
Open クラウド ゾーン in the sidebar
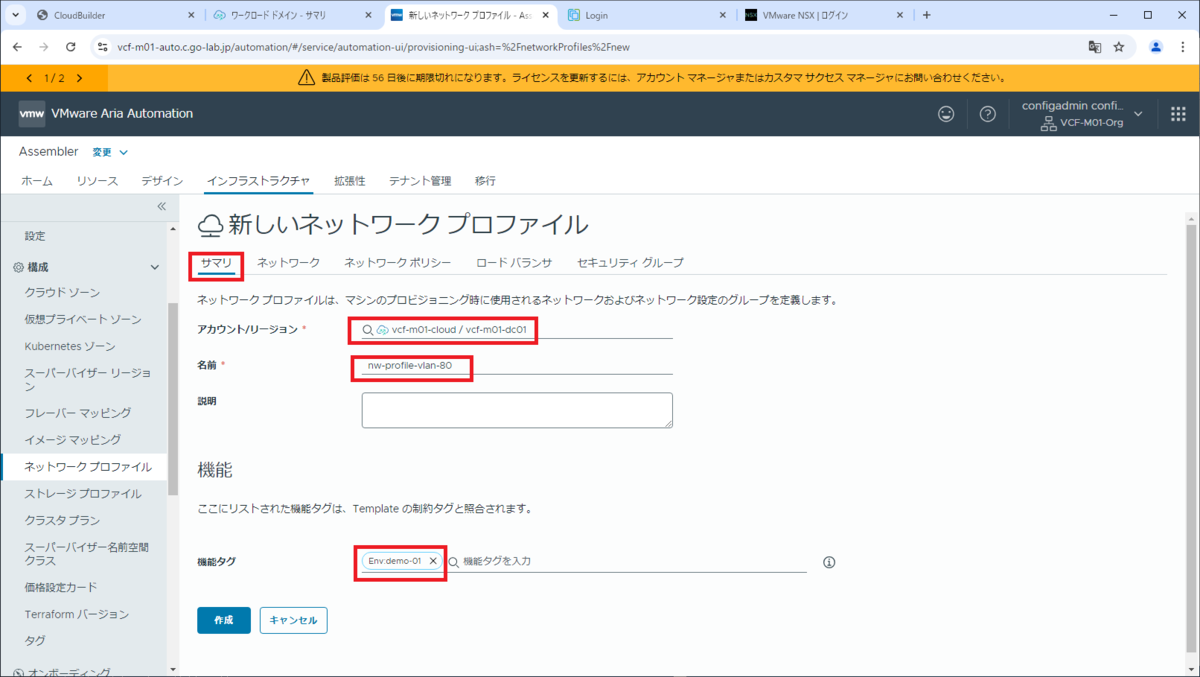pyautogui.click(x=62, y=292)
